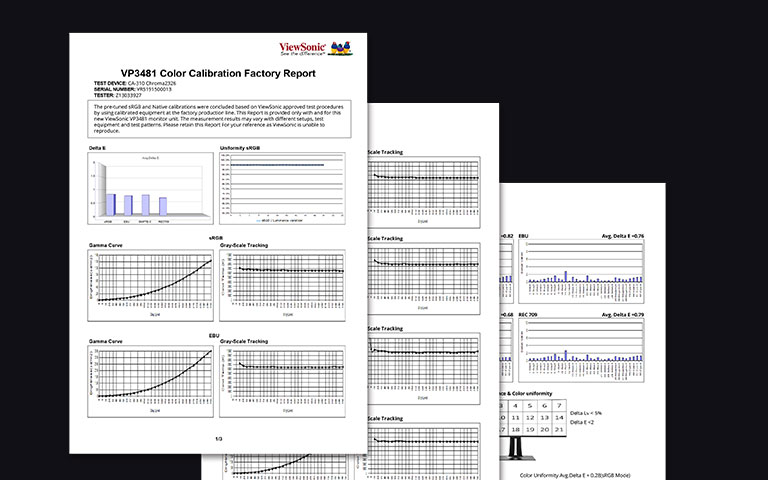Click the 'Color Uniformity Avg.Delta E = 0.28' line

(x=575, y=475)
